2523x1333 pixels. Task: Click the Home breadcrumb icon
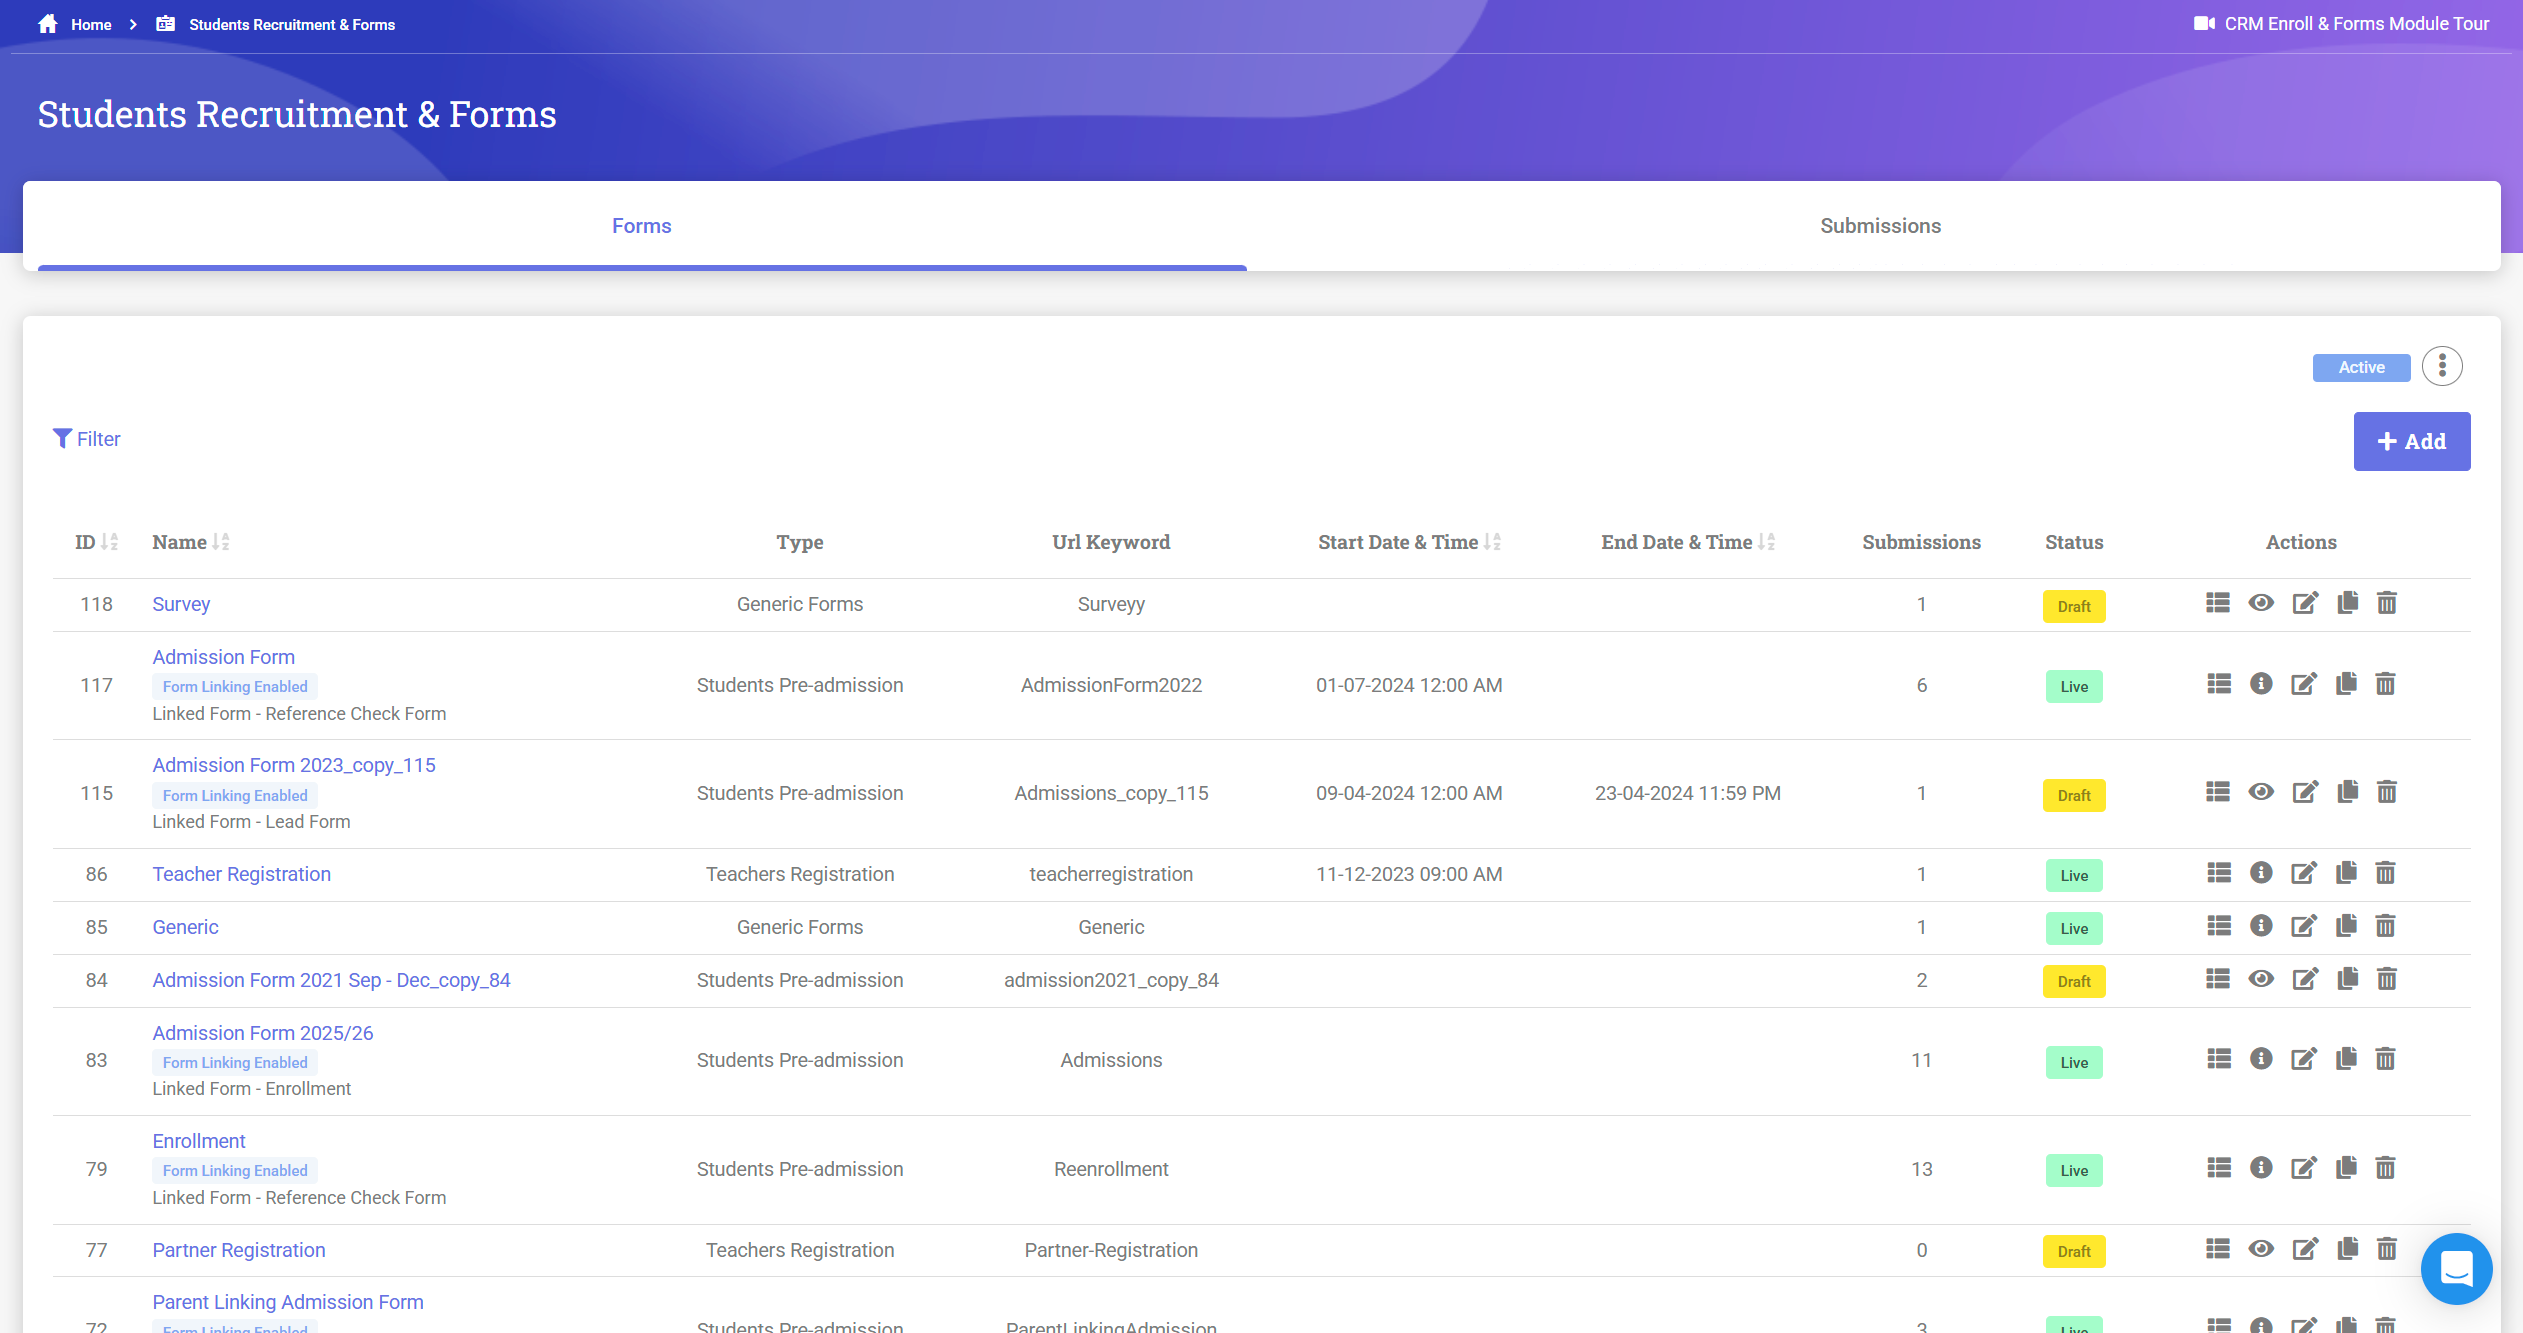click(x=47, y=24)
